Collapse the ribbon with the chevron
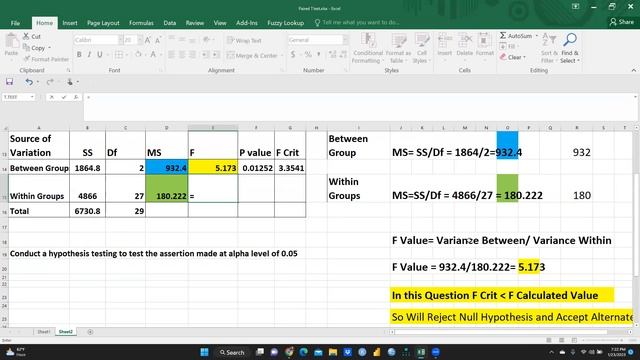Screen dimensions: 640x360 [x=633, y=70]
